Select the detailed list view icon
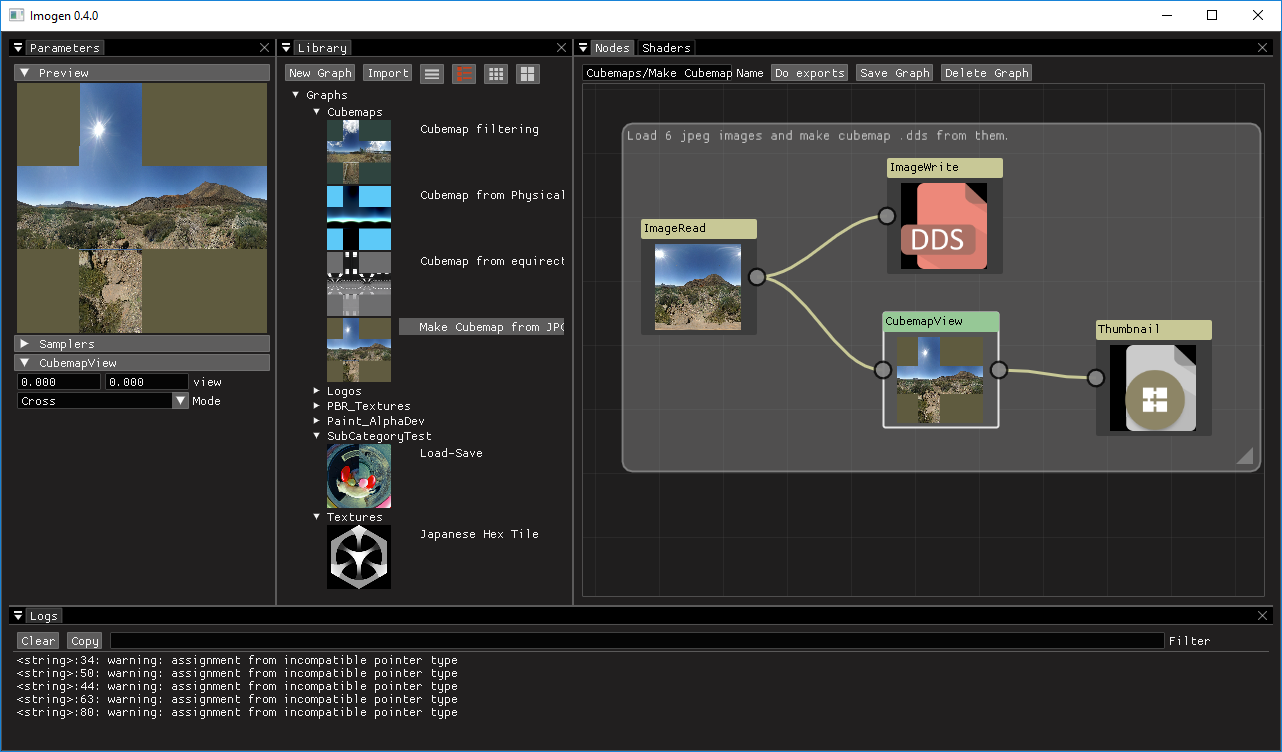1282x752 pixels. (x=464, y=73)
